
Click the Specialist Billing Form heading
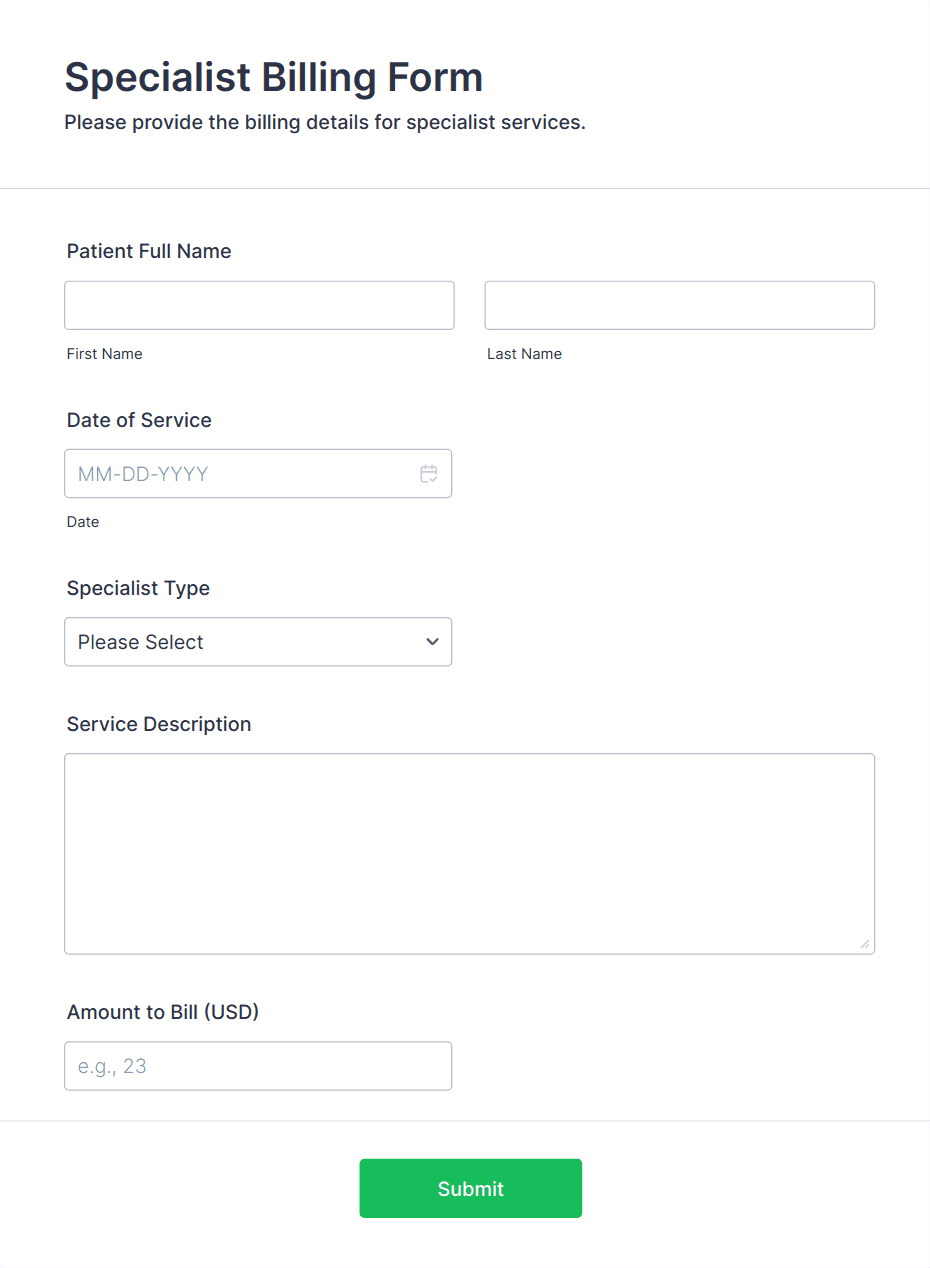click(273, 77)
